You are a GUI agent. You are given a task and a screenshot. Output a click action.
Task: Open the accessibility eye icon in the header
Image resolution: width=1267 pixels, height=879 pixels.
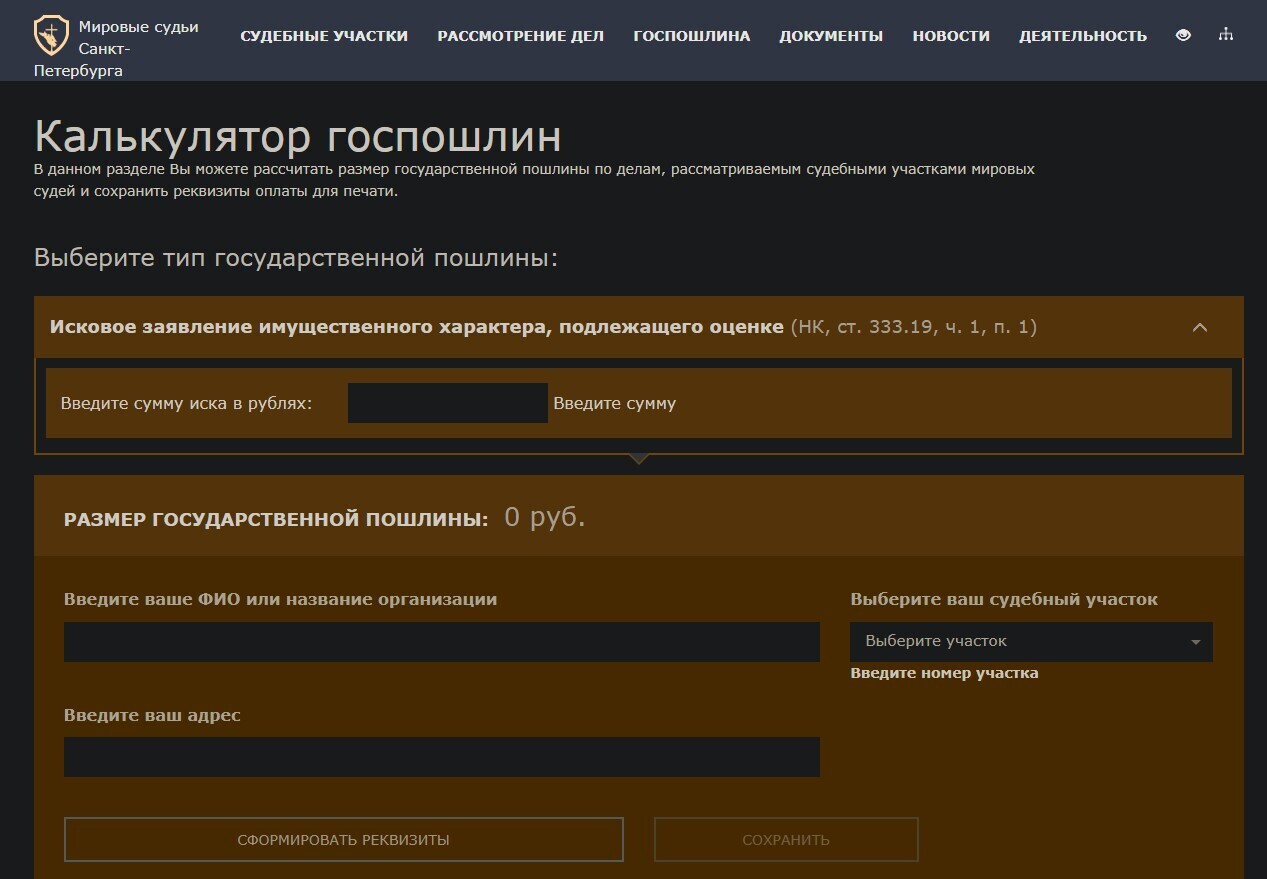(1183, 35)
